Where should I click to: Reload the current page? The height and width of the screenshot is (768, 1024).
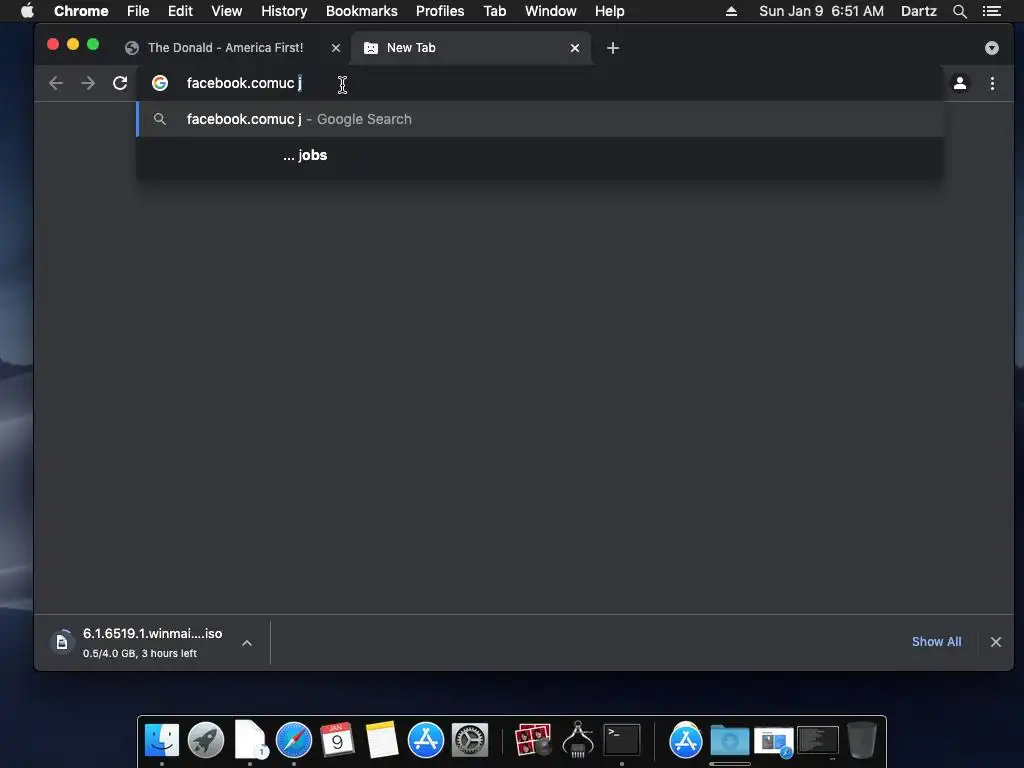pyautogui.click(x=120, y=83)
